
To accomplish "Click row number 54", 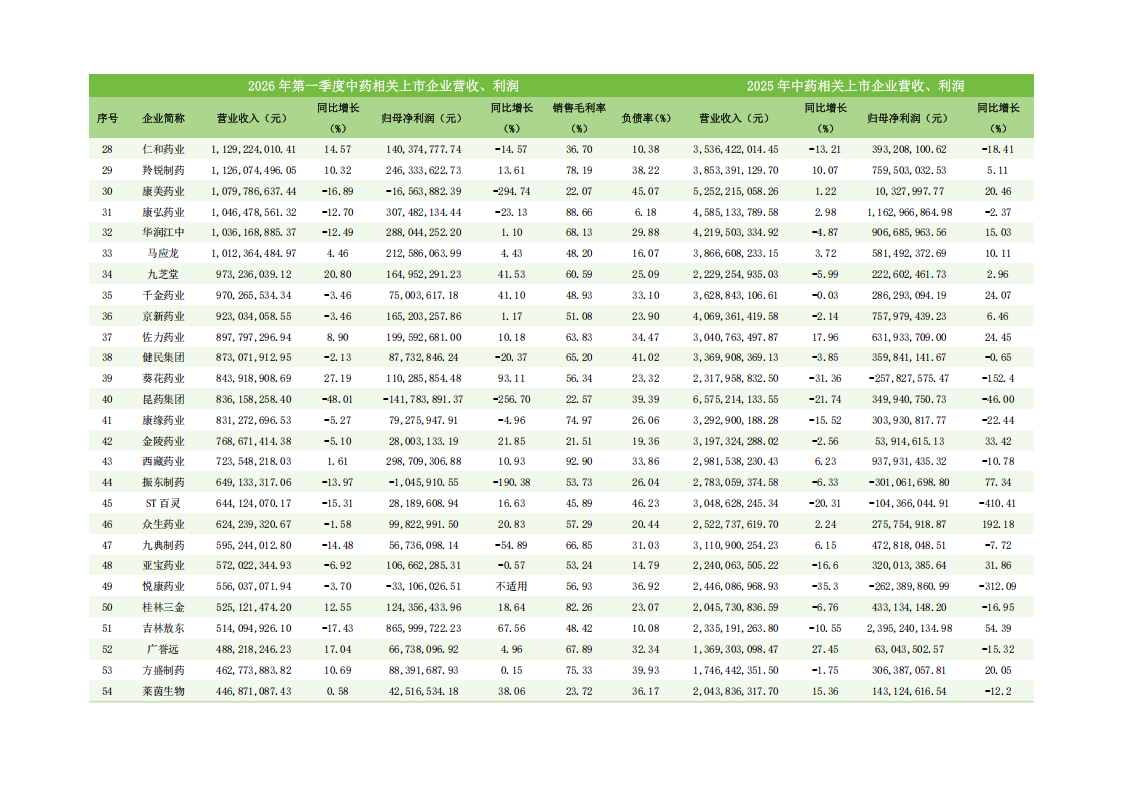I will coord(107,692).
